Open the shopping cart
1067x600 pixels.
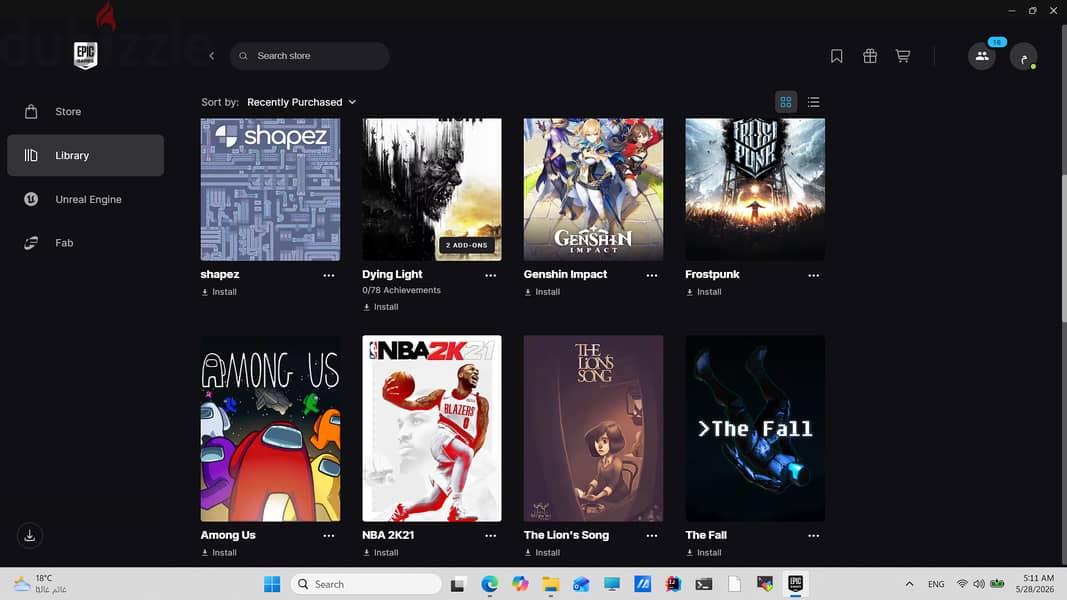902,56
